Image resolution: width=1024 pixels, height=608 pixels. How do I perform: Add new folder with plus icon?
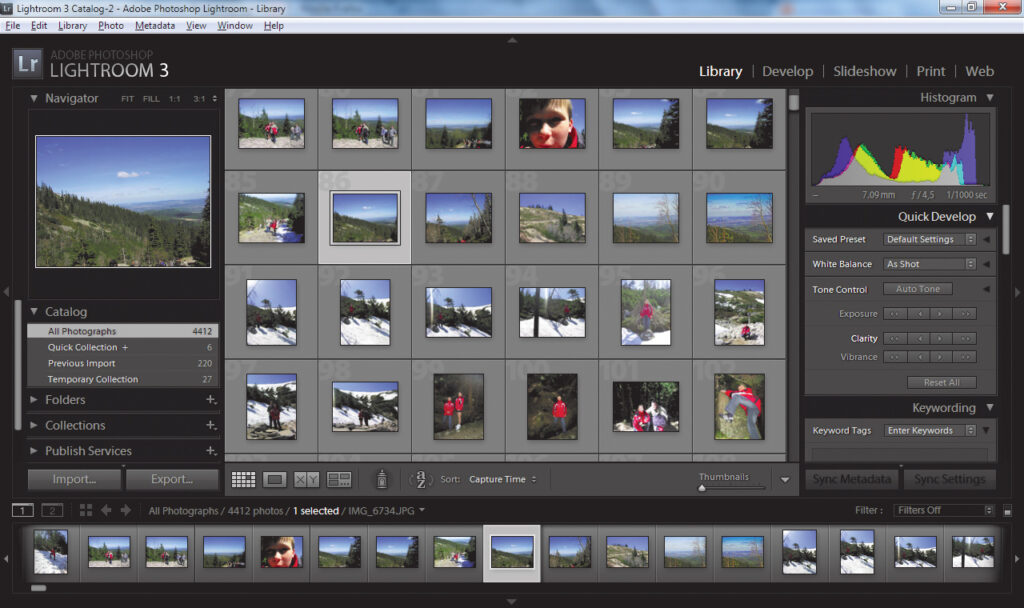pos(210,400)
